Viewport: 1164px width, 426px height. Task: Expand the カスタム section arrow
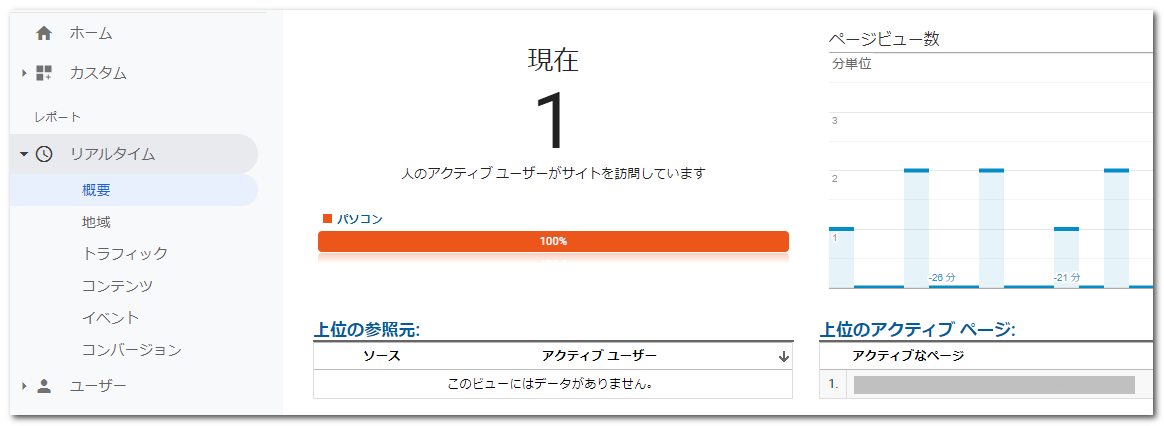[24, 73]
